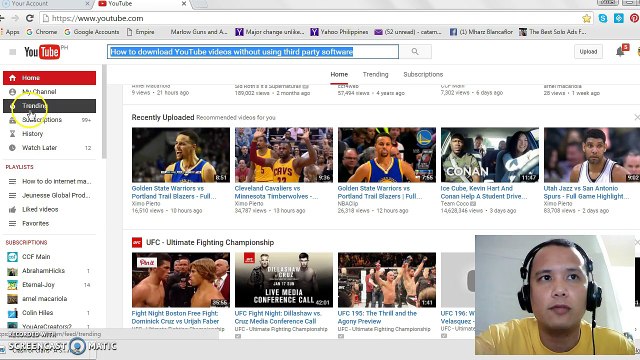Go forward with the browser arrow

point(15,18)
